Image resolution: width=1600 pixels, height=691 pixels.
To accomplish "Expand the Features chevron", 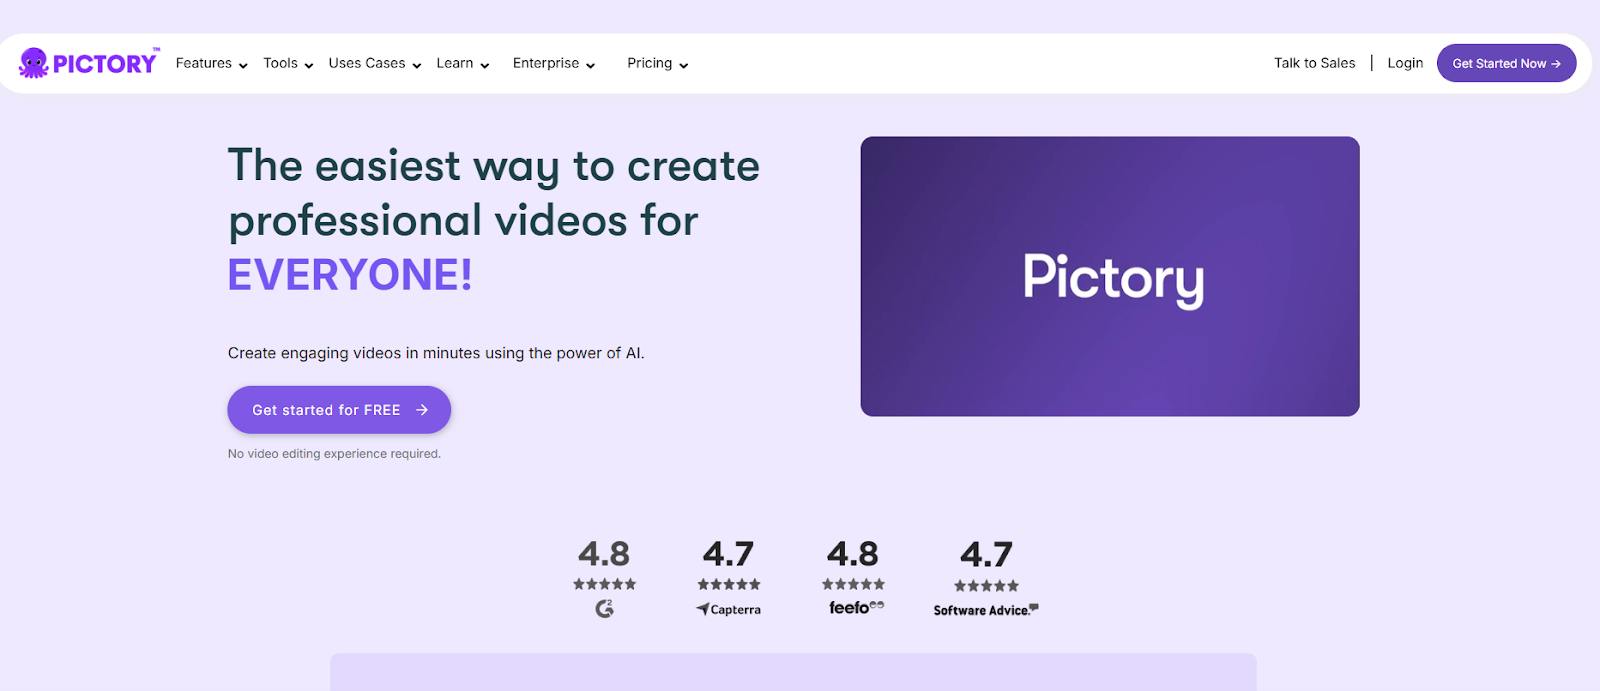I will [243, 66].
